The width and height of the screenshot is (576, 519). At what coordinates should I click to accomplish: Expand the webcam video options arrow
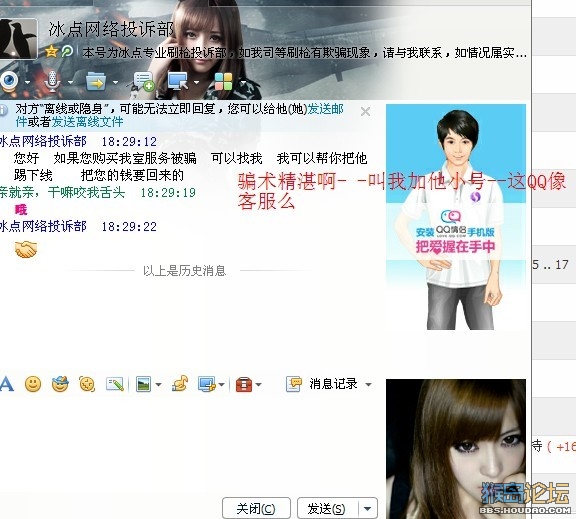pyautogui.click(x=28, y=82)
